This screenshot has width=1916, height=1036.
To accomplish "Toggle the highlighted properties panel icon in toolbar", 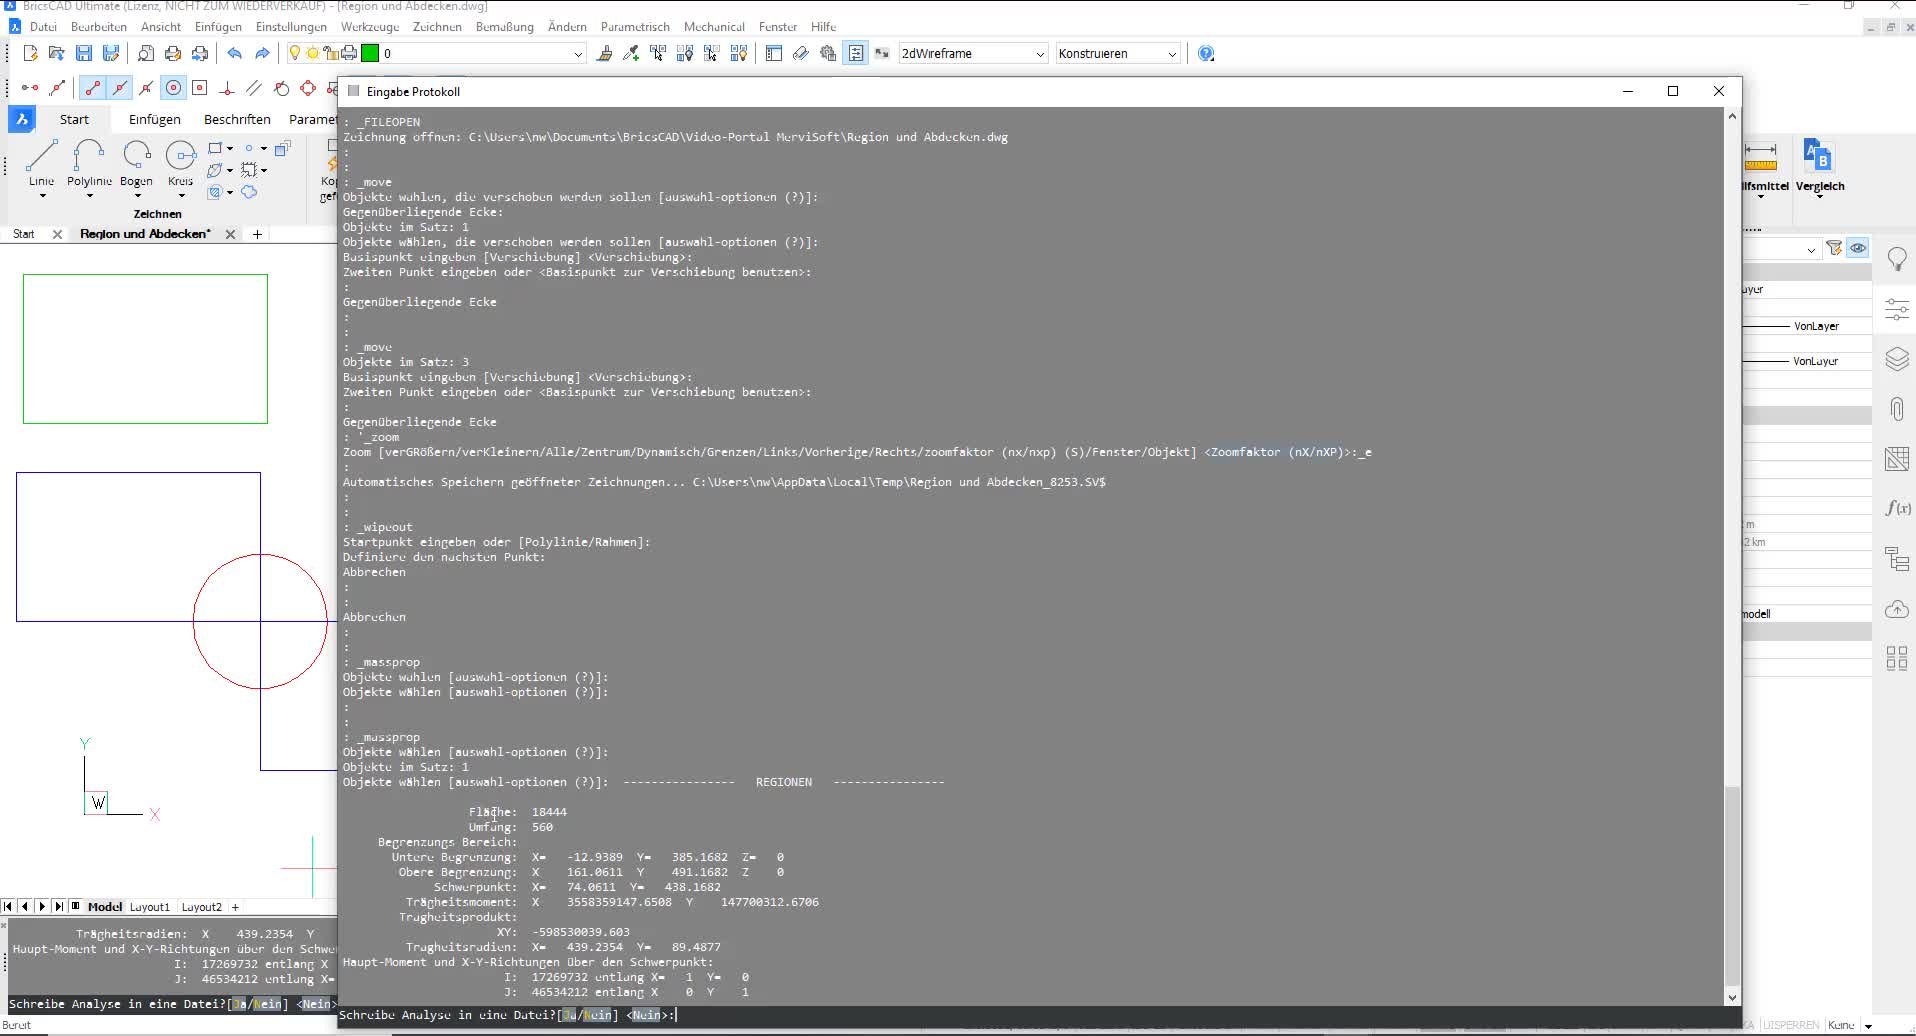I will pyautogui.click(x=856, y=53).
